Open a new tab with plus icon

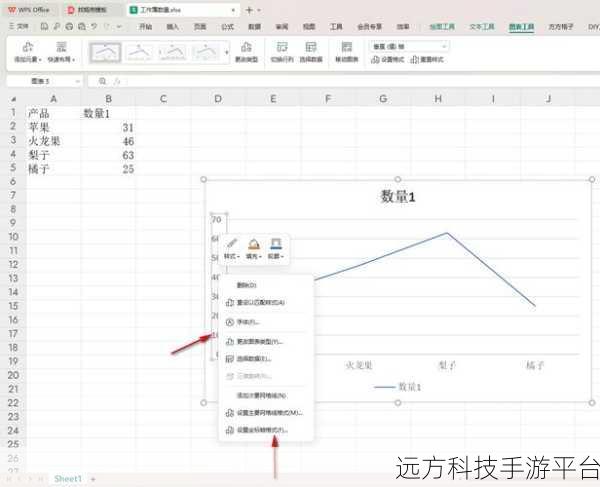249,10
